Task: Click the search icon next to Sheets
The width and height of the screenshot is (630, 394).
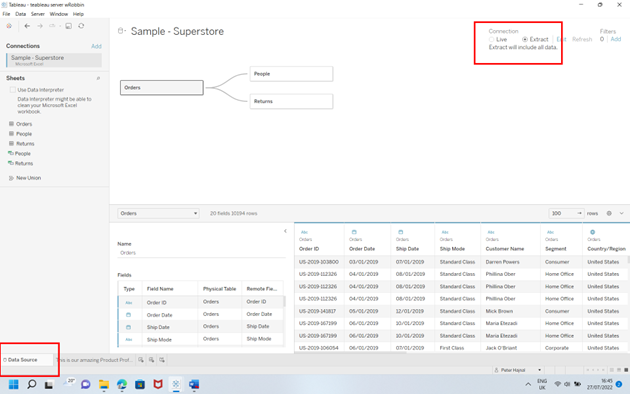Action: [x=98, y=78]
